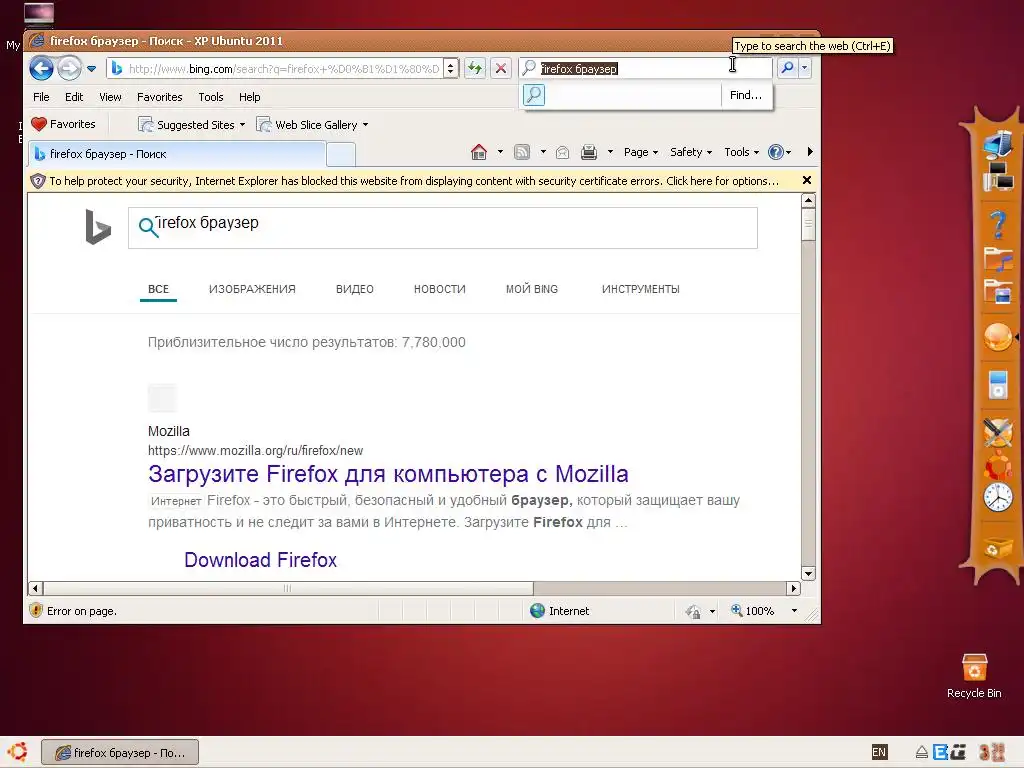Click the EN language indicator in tray
The height and width of the screenshot is (768, 1024).
point(879,752)
